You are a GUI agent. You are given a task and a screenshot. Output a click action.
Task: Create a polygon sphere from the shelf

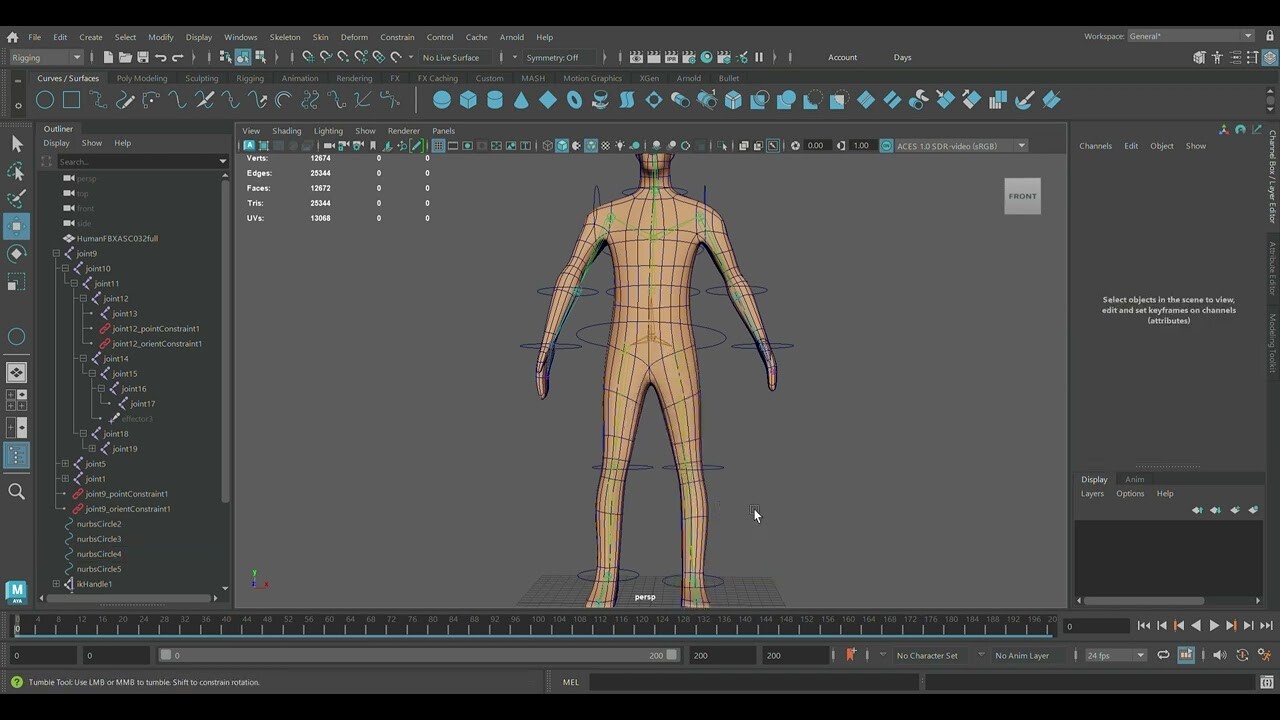[441, 100]
